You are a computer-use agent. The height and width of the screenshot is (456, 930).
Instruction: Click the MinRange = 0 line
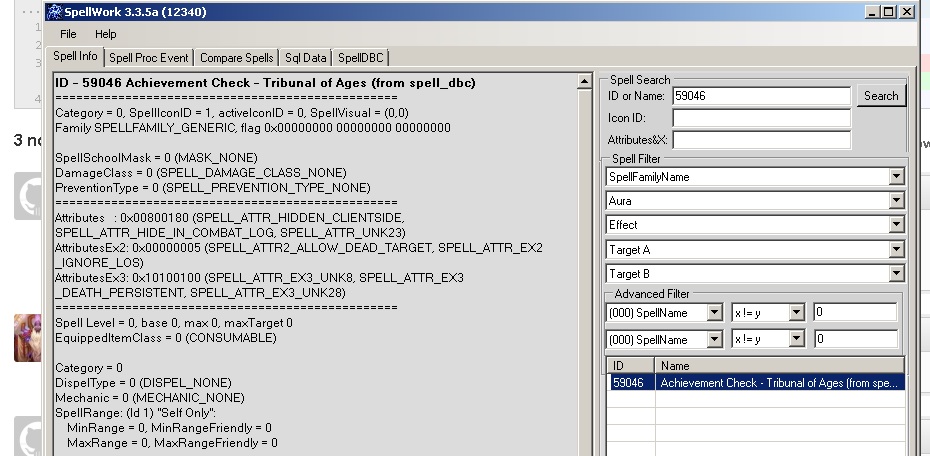(x=169, y=428)
